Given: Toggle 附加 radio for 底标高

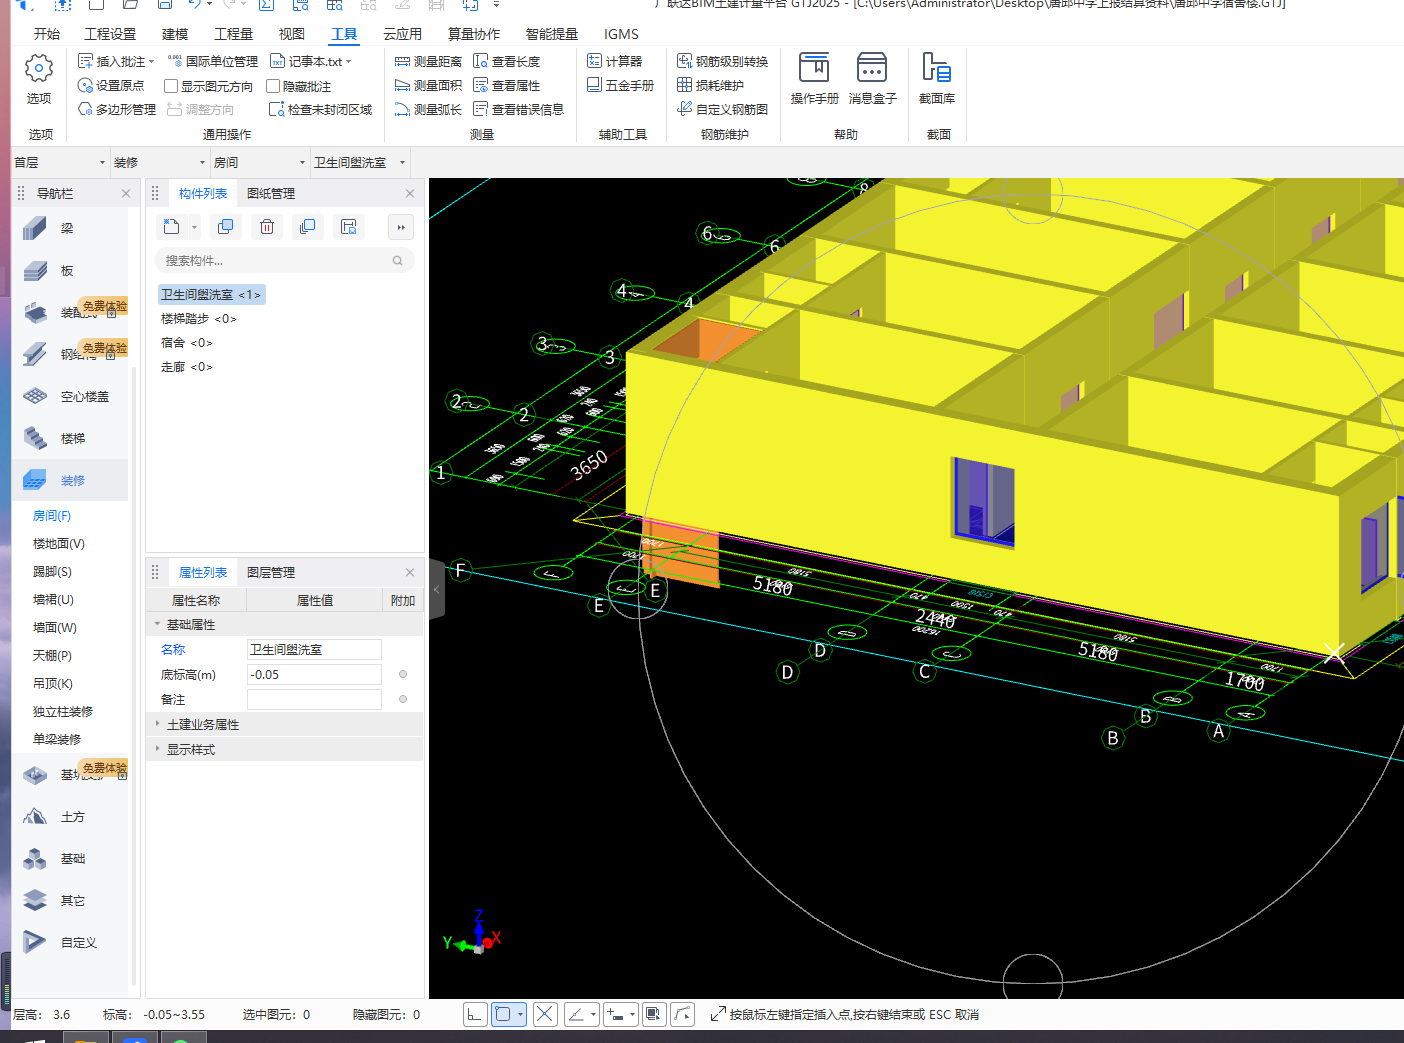Looking at the screenshot, I should pyautogui.click(x=403, y=674).
